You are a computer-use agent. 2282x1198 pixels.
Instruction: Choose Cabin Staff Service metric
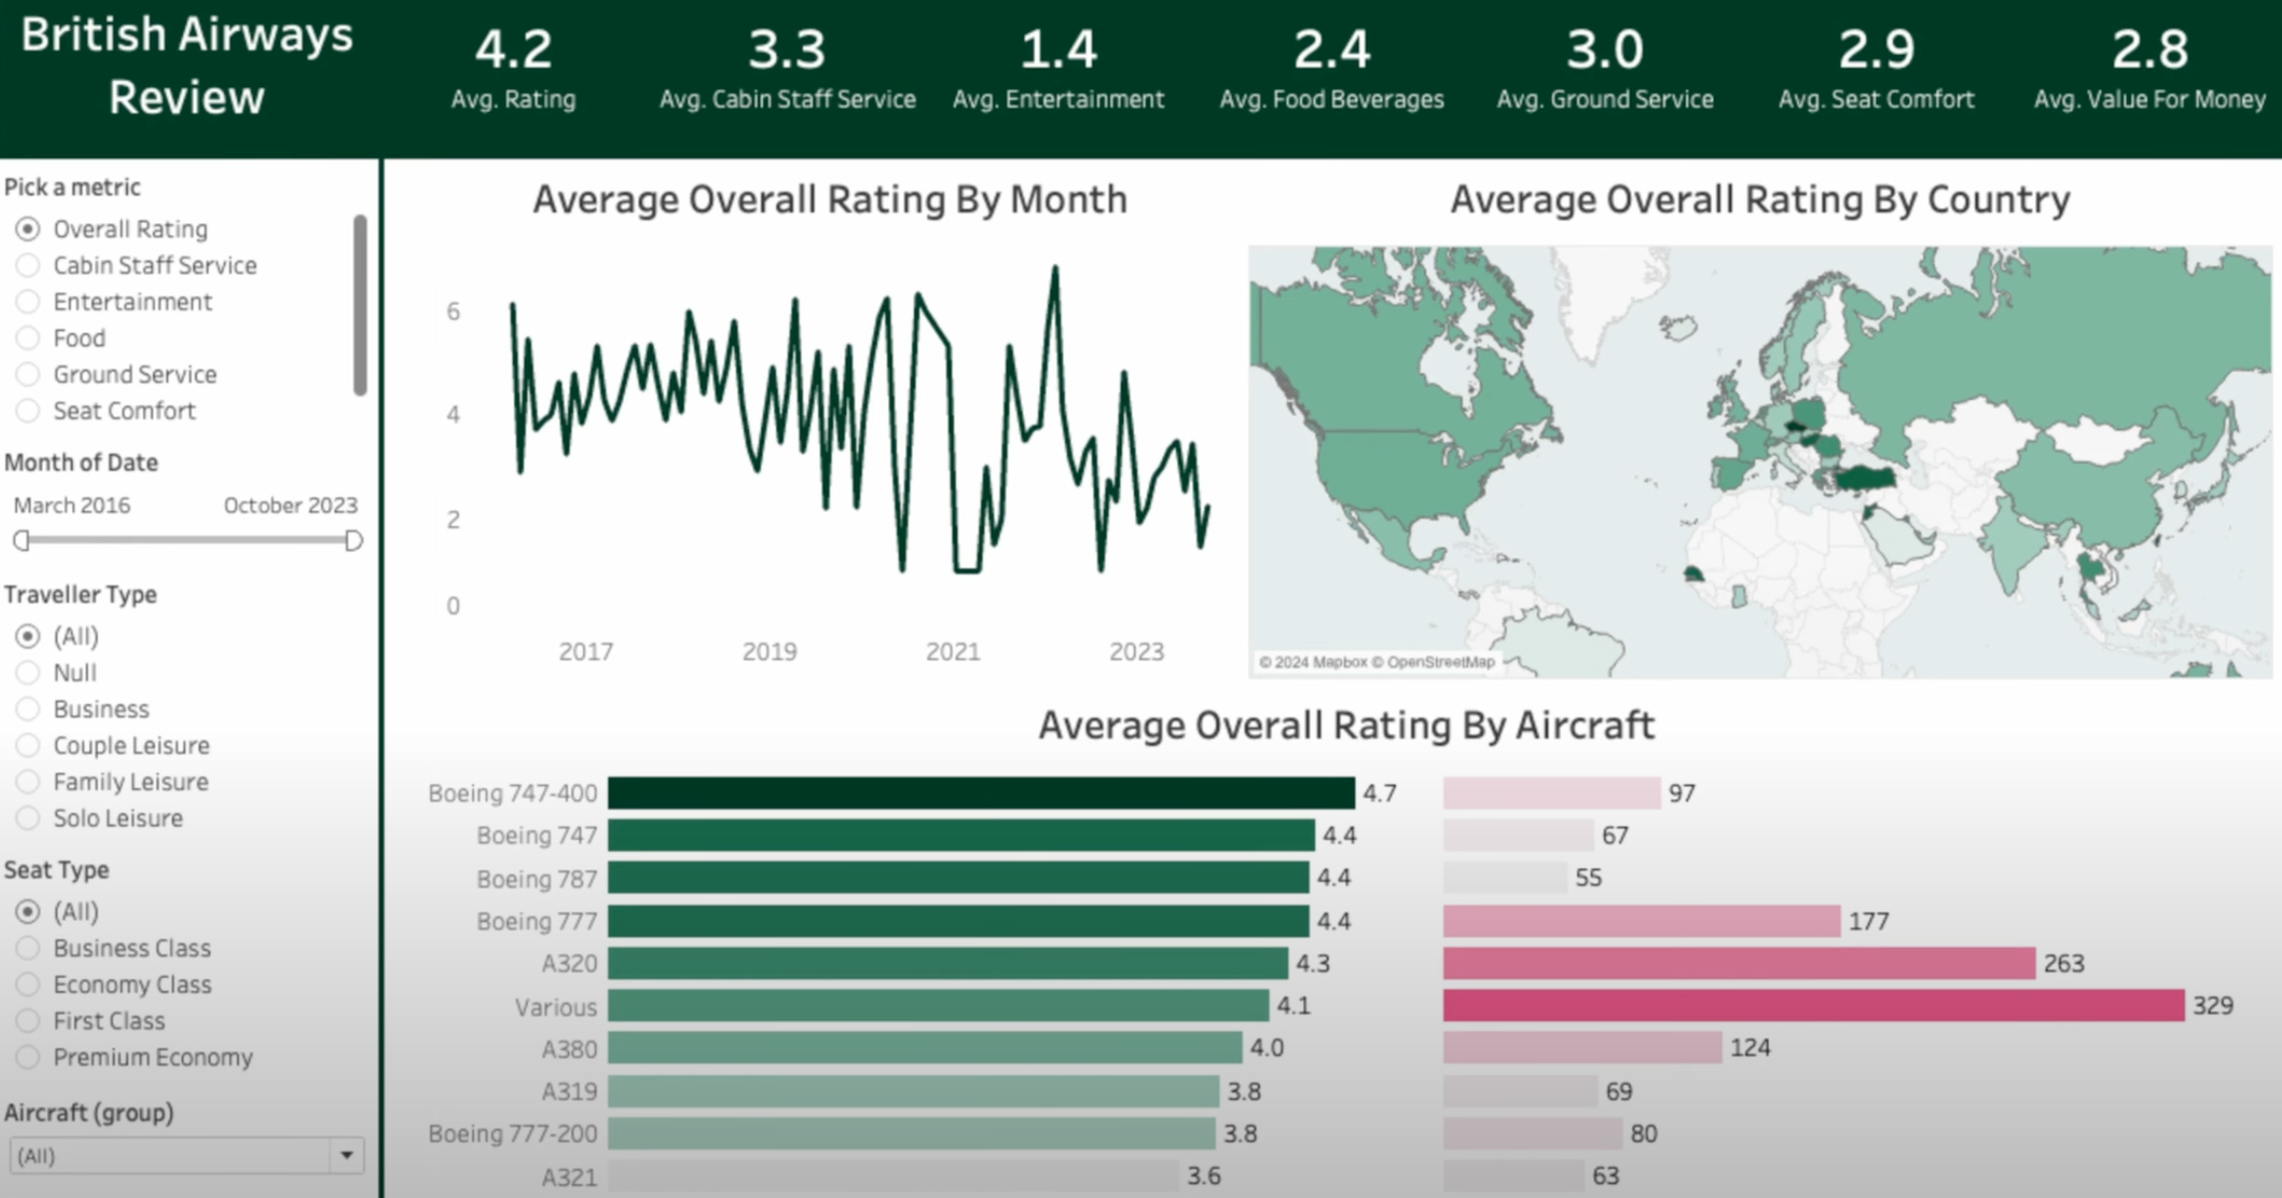pos(28,265)
